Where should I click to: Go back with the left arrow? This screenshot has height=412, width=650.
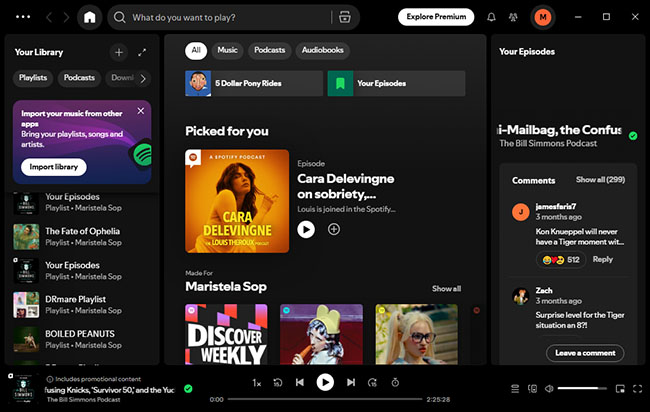(49, 17)
